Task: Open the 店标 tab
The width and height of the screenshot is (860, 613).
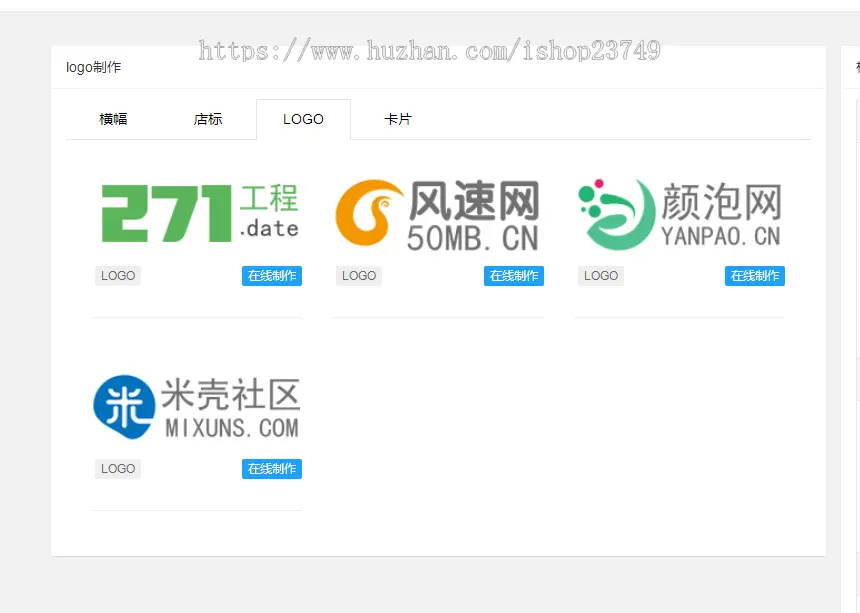Action: click(208, 119)
